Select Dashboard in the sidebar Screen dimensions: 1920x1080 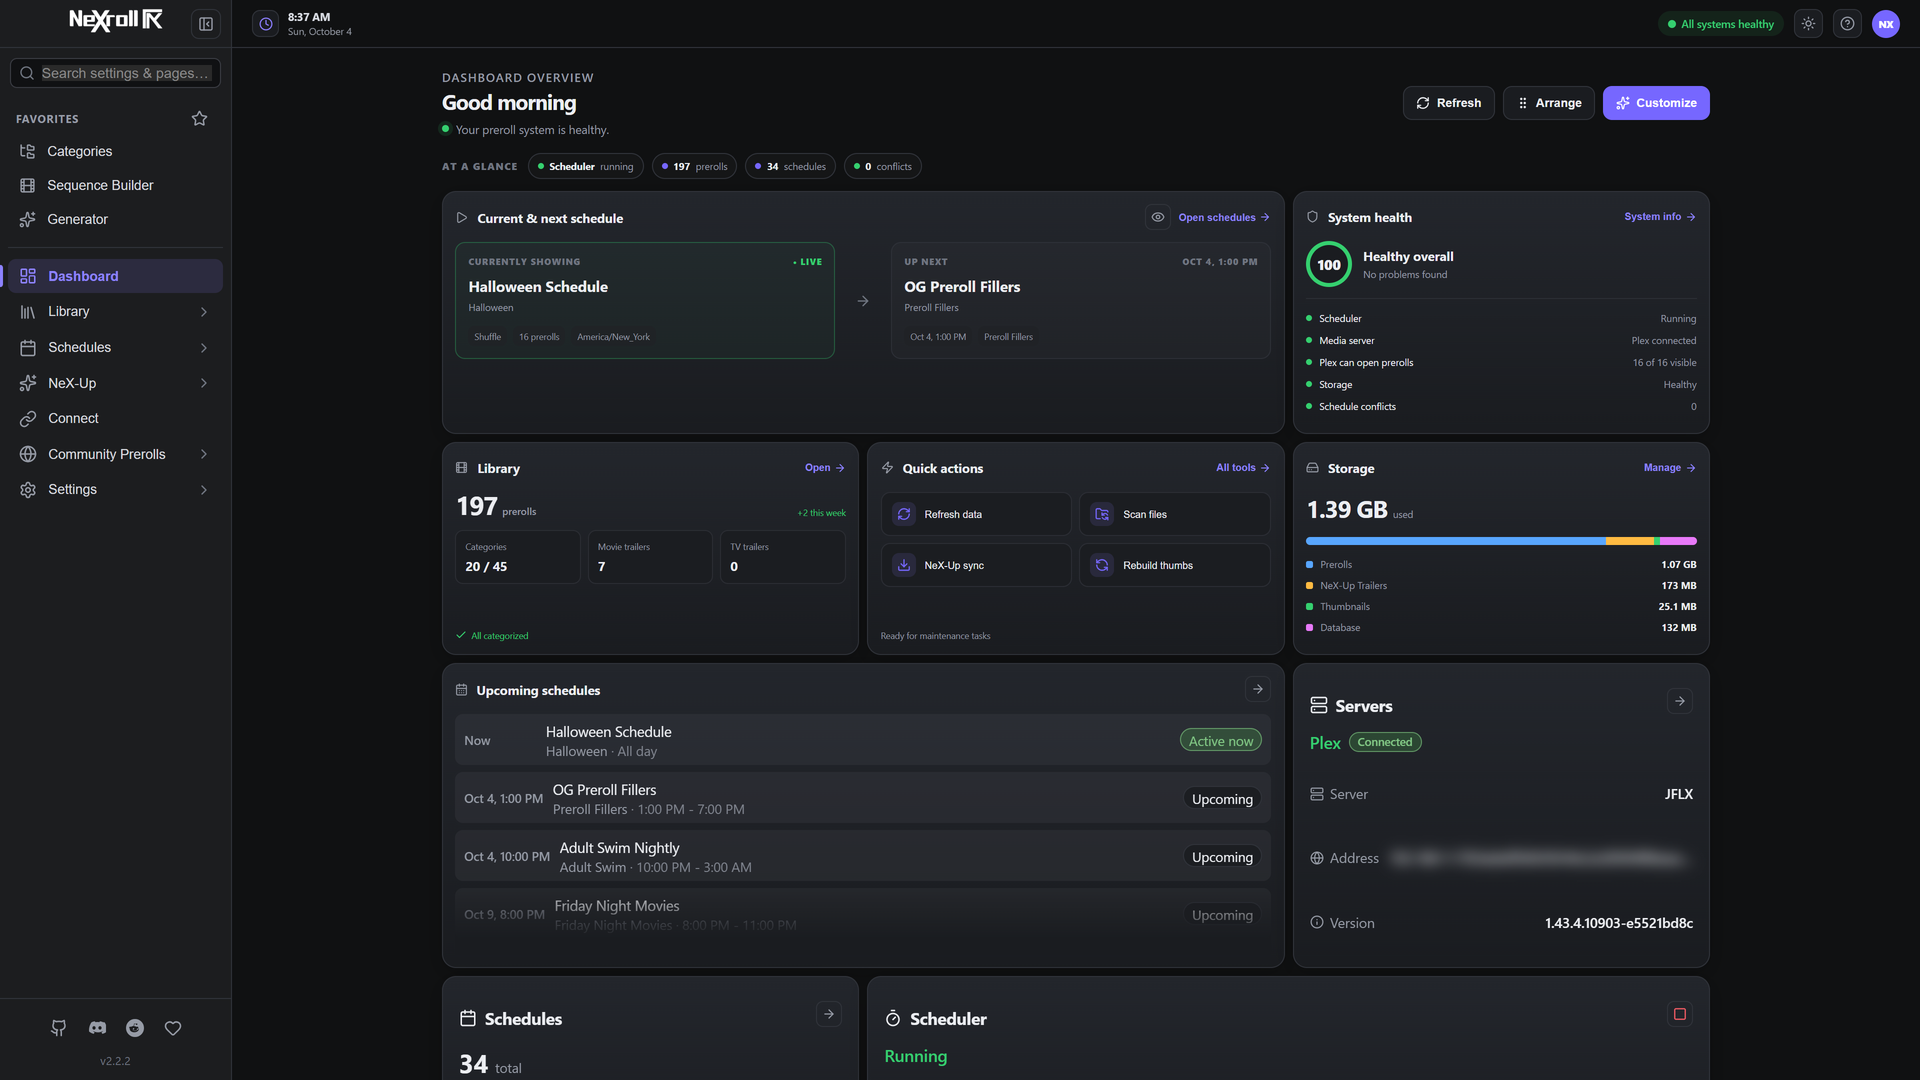point(116,276)
